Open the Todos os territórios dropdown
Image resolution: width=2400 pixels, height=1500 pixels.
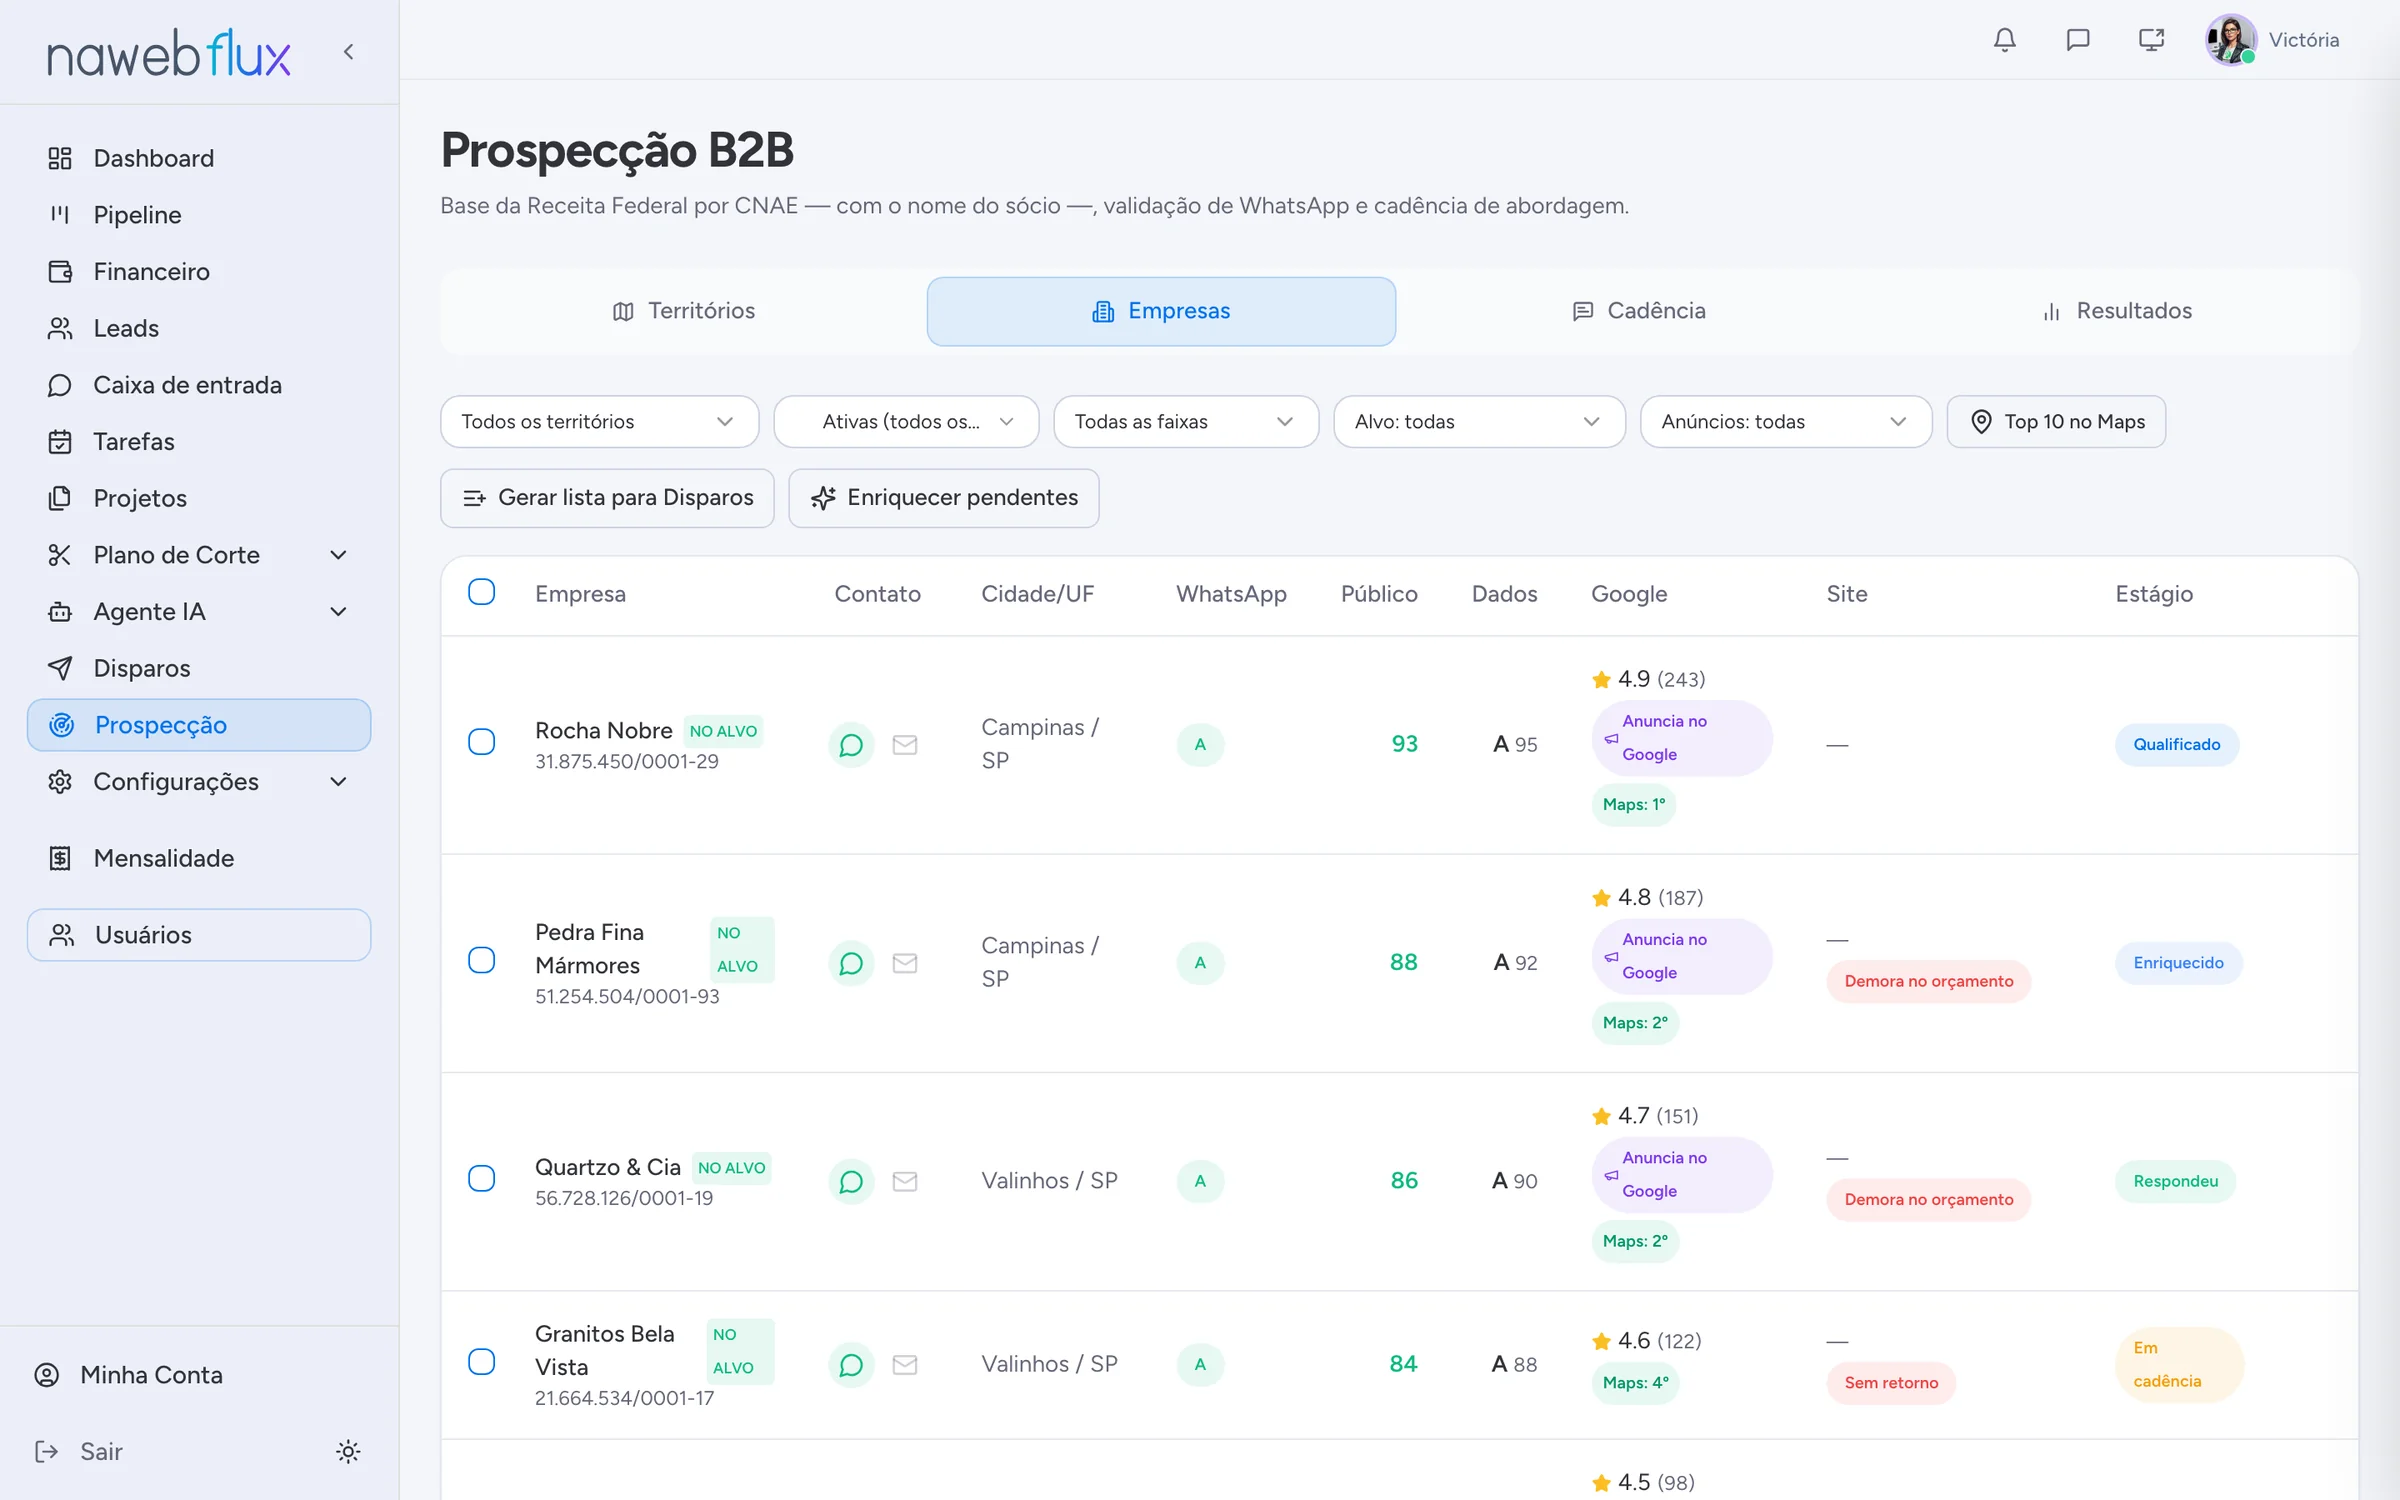point(599,422)
